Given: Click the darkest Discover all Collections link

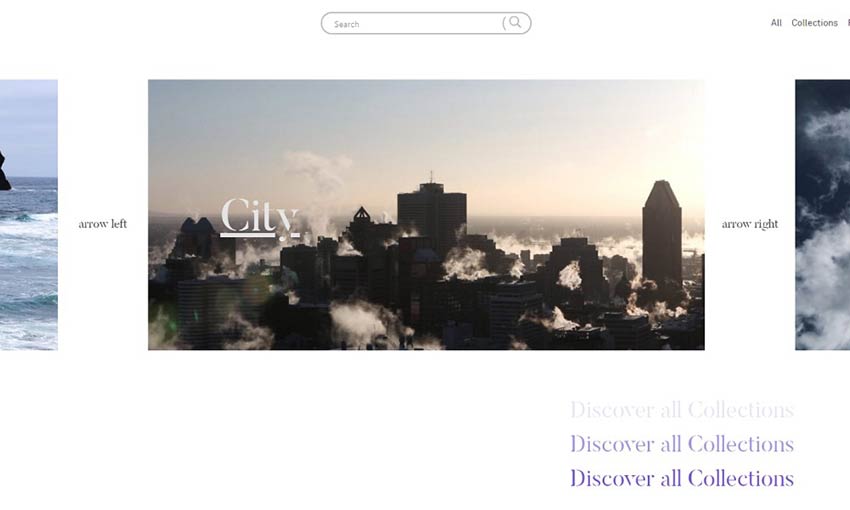Looking at the screenshot, I should coord(681,478).
